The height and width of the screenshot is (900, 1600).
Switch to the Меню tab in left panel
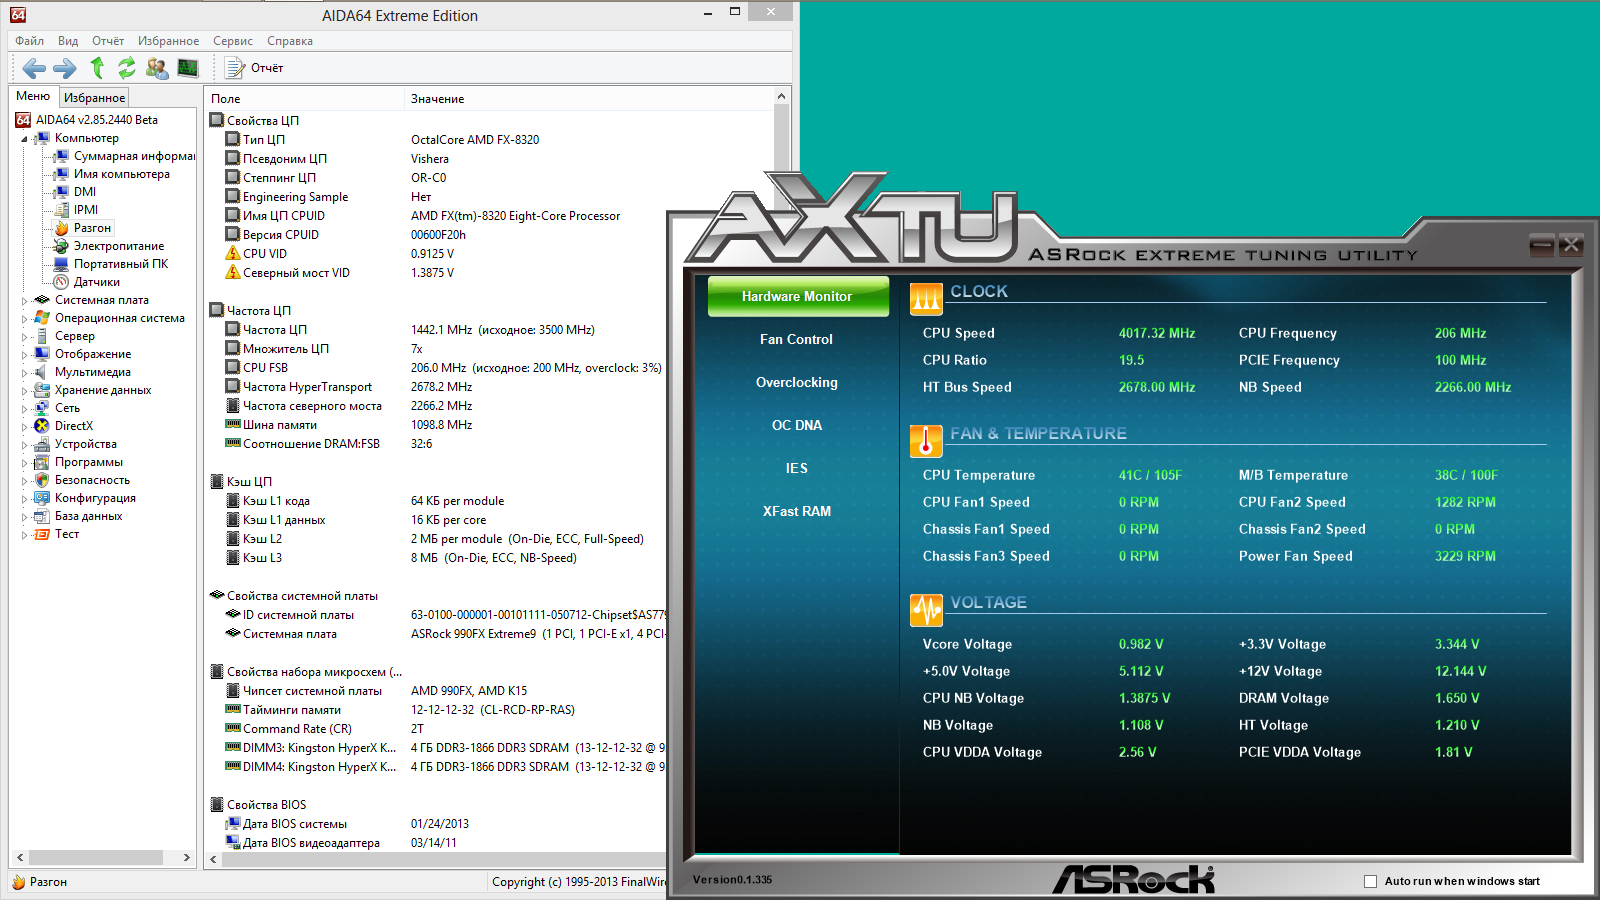(33, 96)
